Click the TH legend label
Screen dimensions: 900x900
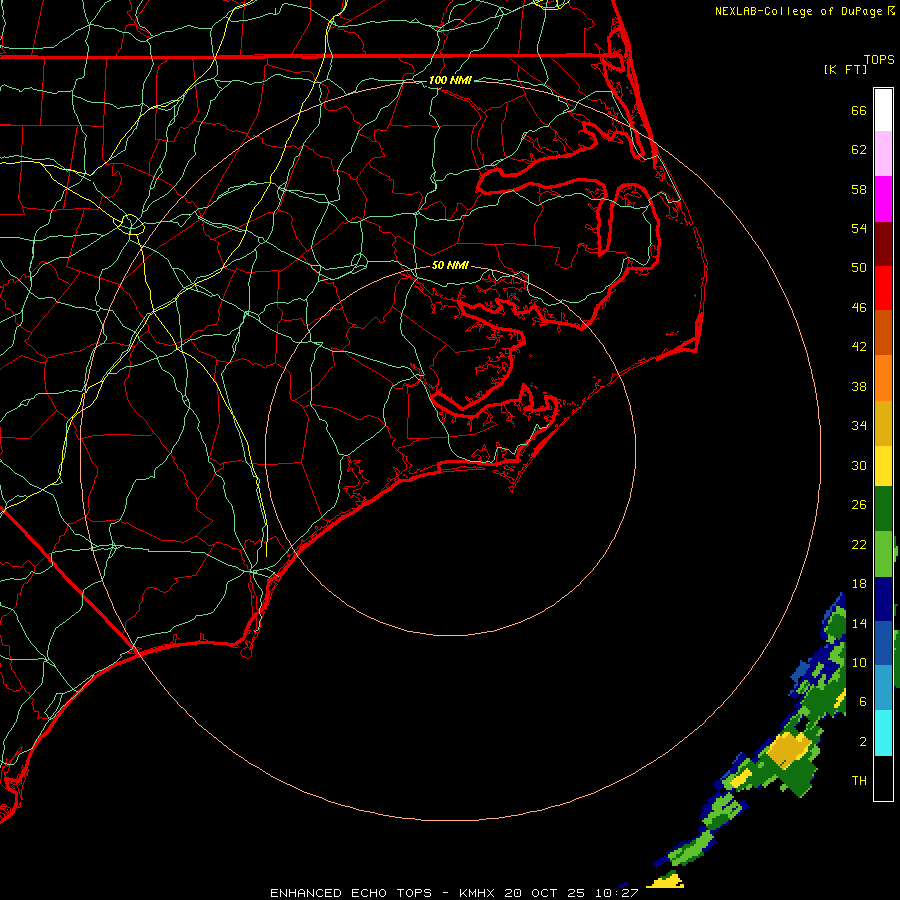click(859, 781)
